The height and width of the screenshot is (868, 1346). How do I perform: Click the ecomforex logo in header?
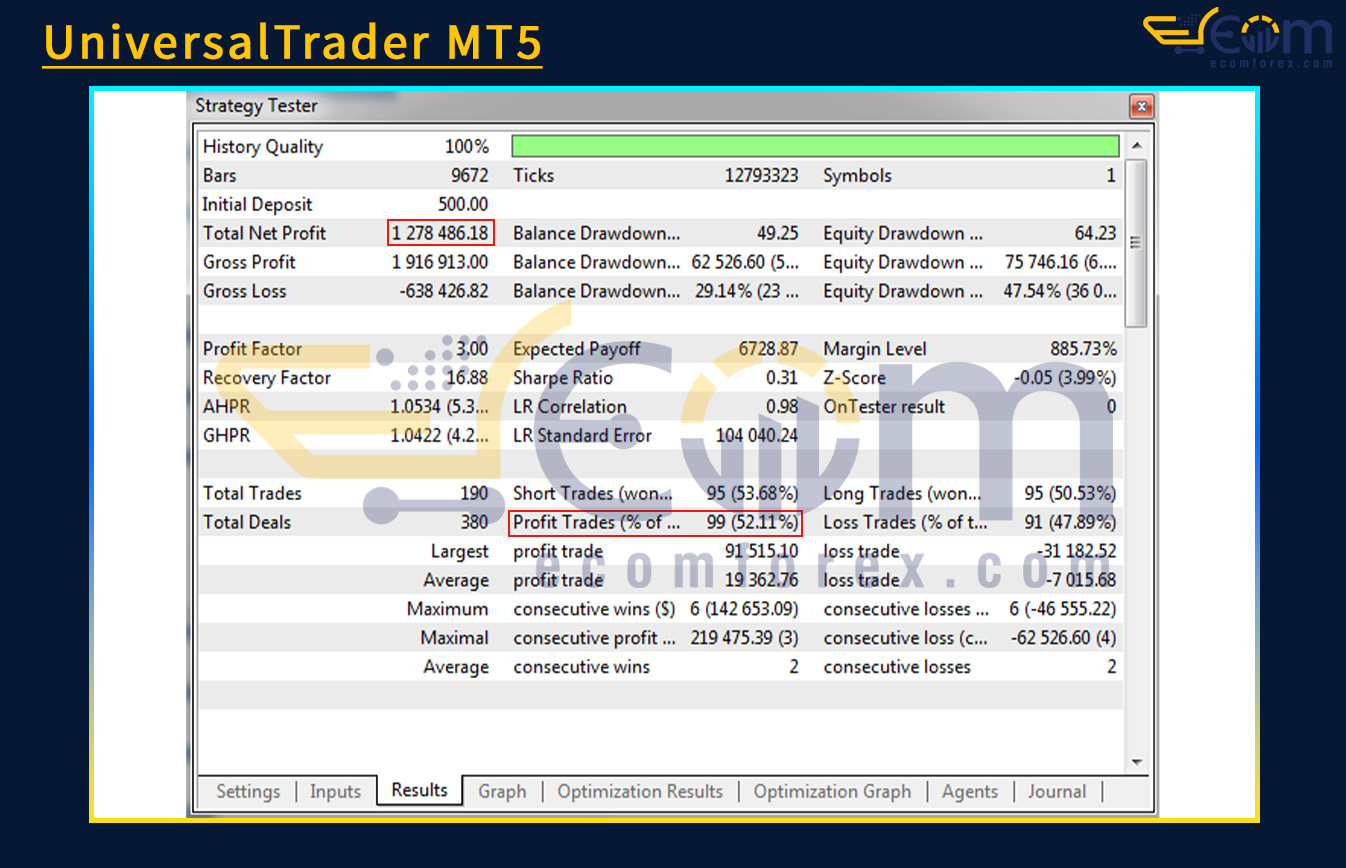(1238, 38)
